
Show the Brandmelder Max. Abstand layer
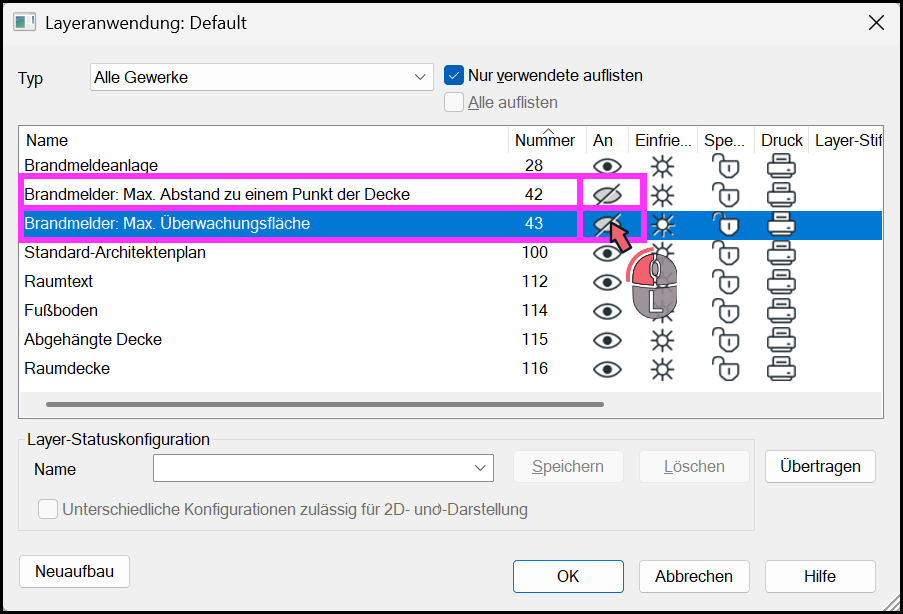point(607,195)
